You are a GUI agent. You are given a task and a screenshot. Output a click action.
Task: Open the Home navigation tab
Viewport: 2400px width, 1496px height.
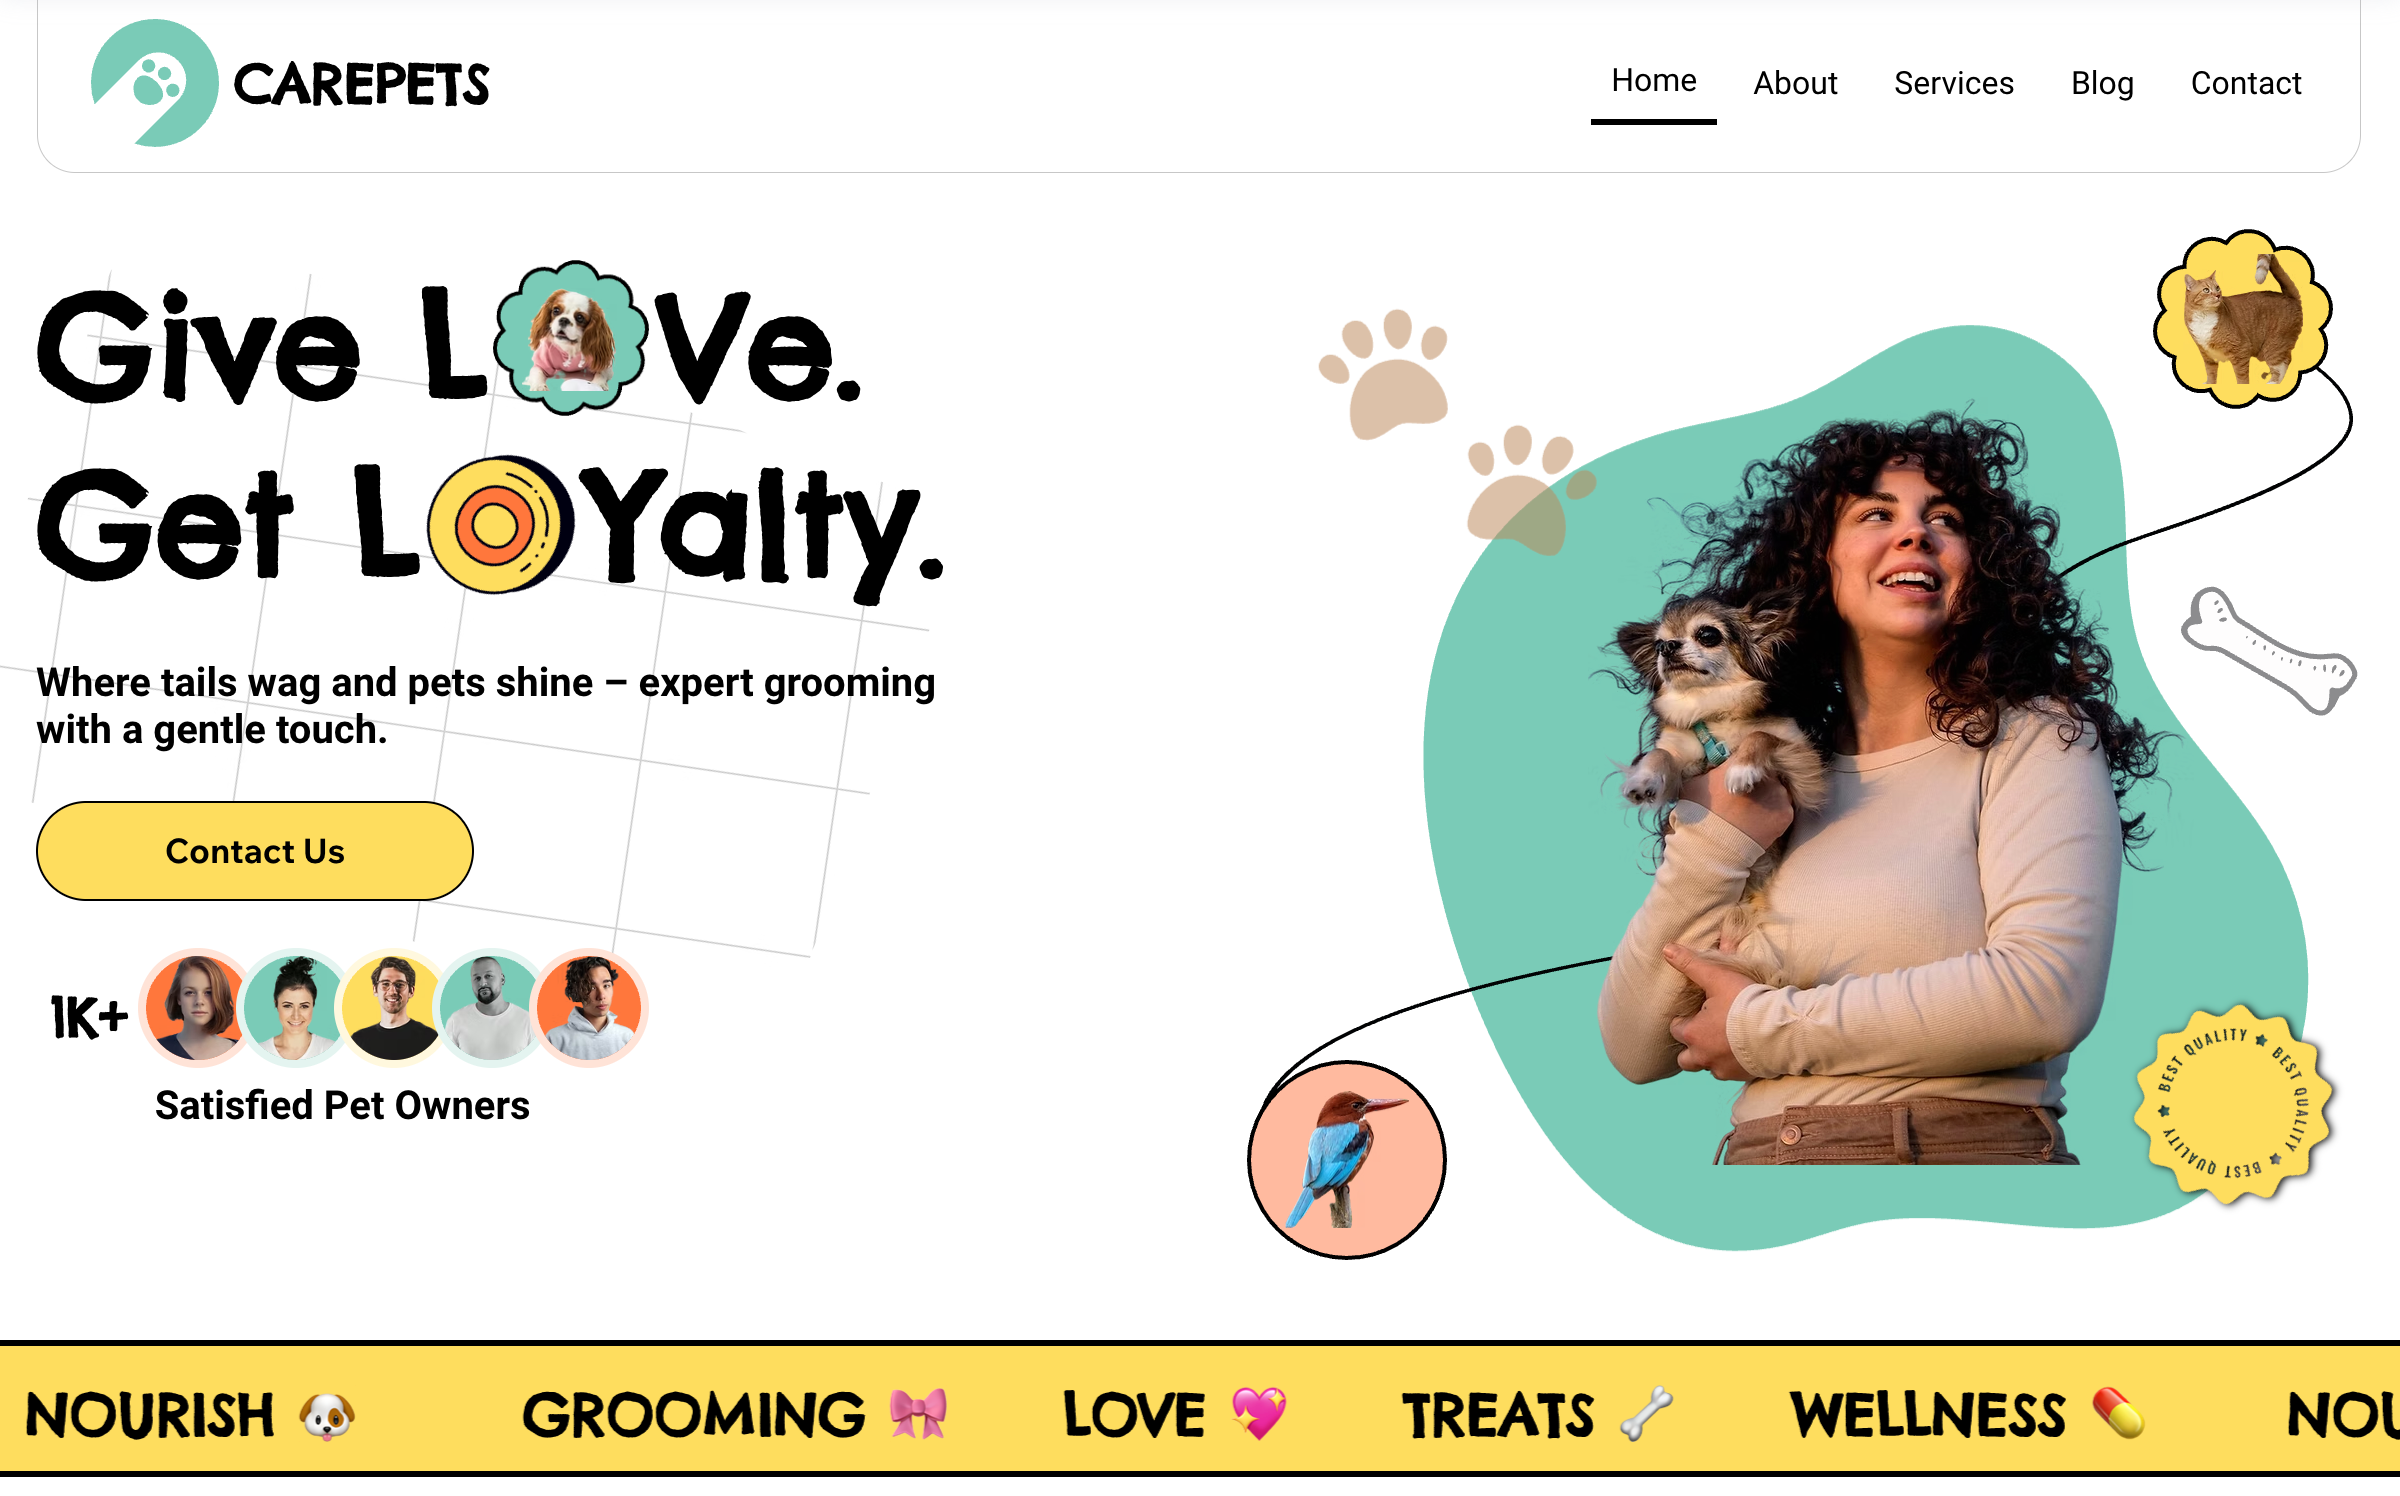[x=1653, y=81]
